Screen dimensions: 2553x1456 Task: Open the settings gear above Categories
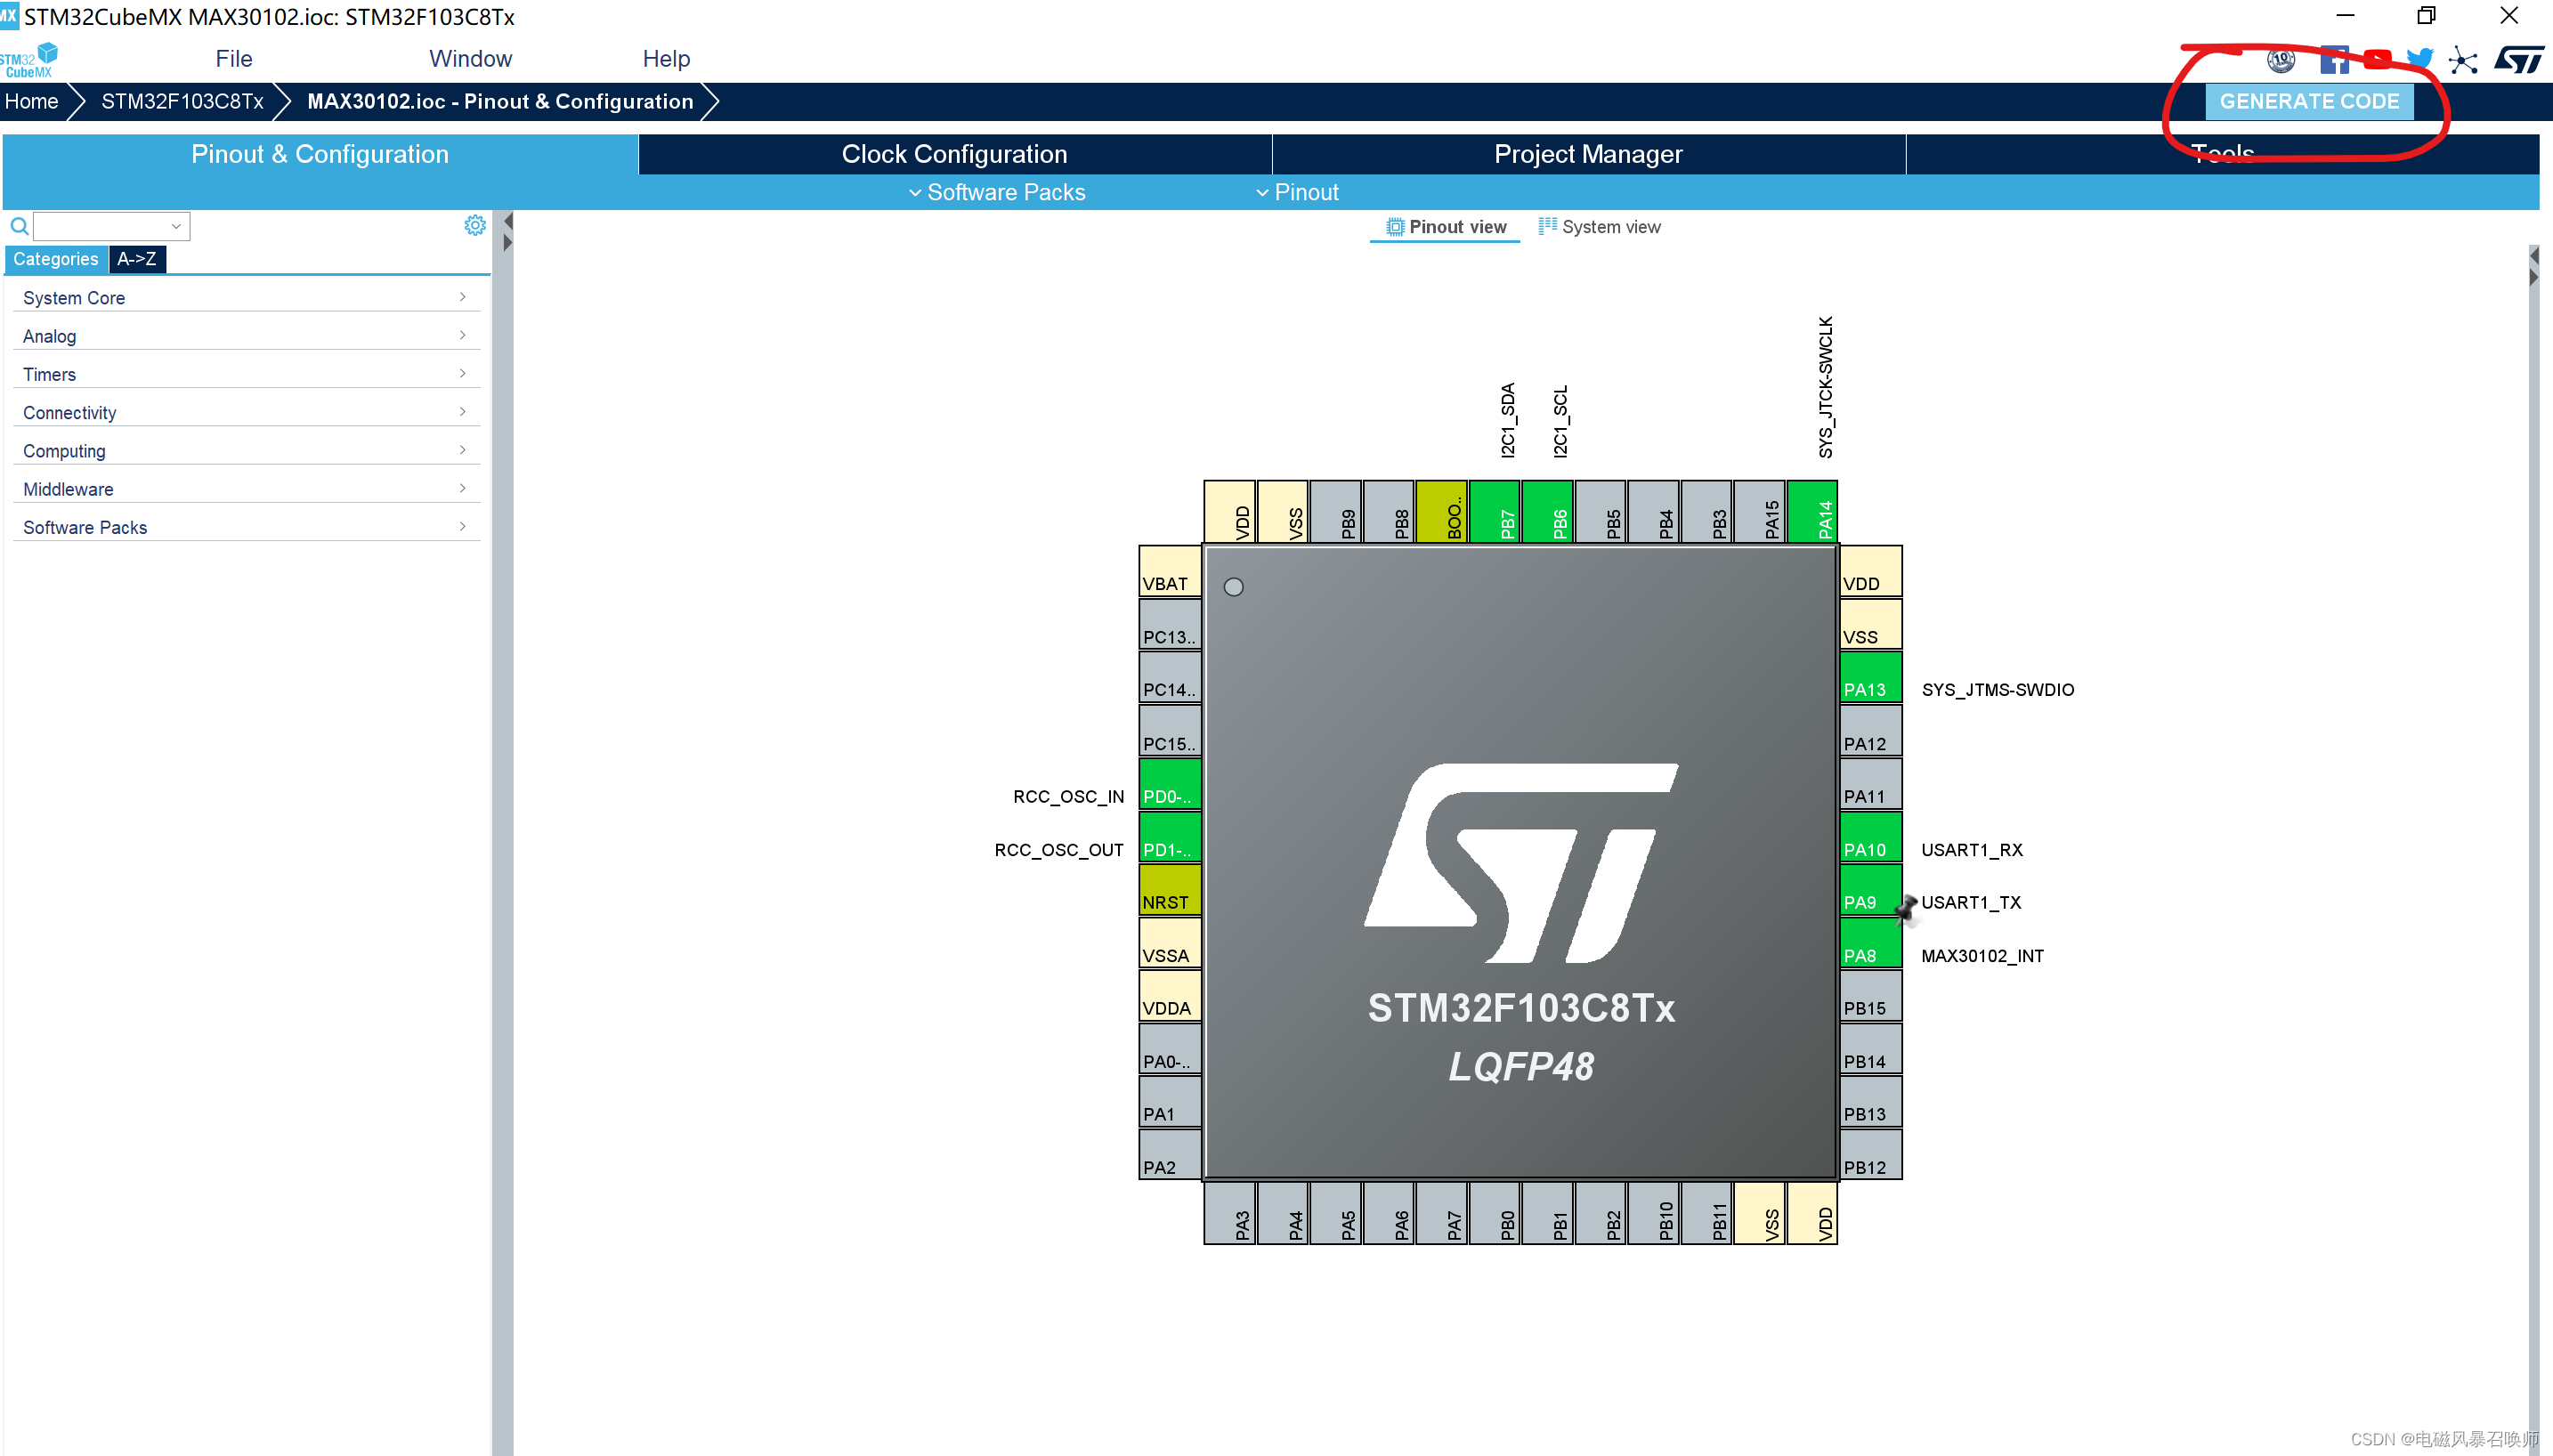pos(475,225)
